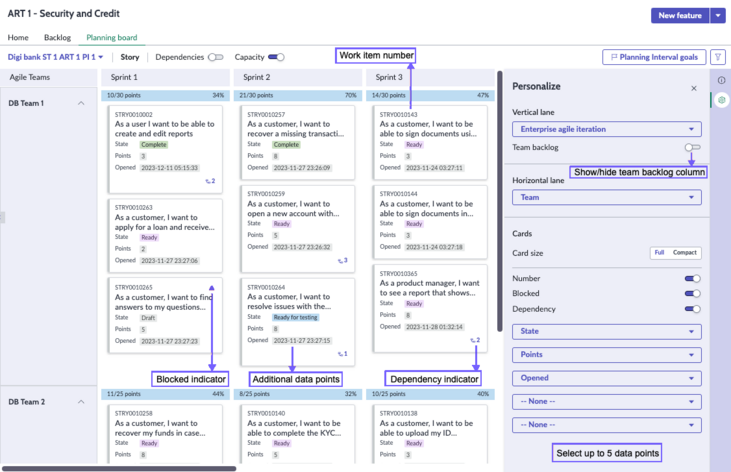This screenshot has width=731, height=472.
Task: Click the blocked indicator on STRY0010265
Action: pos(212,288)
